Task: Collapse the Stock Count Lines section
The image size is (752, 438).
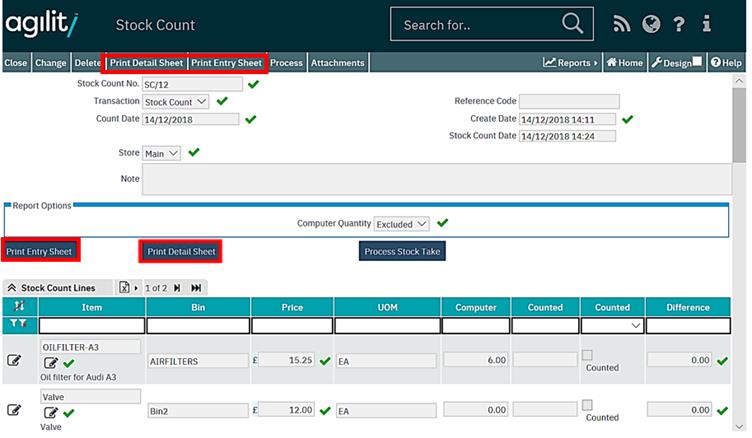Action: (12, 288)
